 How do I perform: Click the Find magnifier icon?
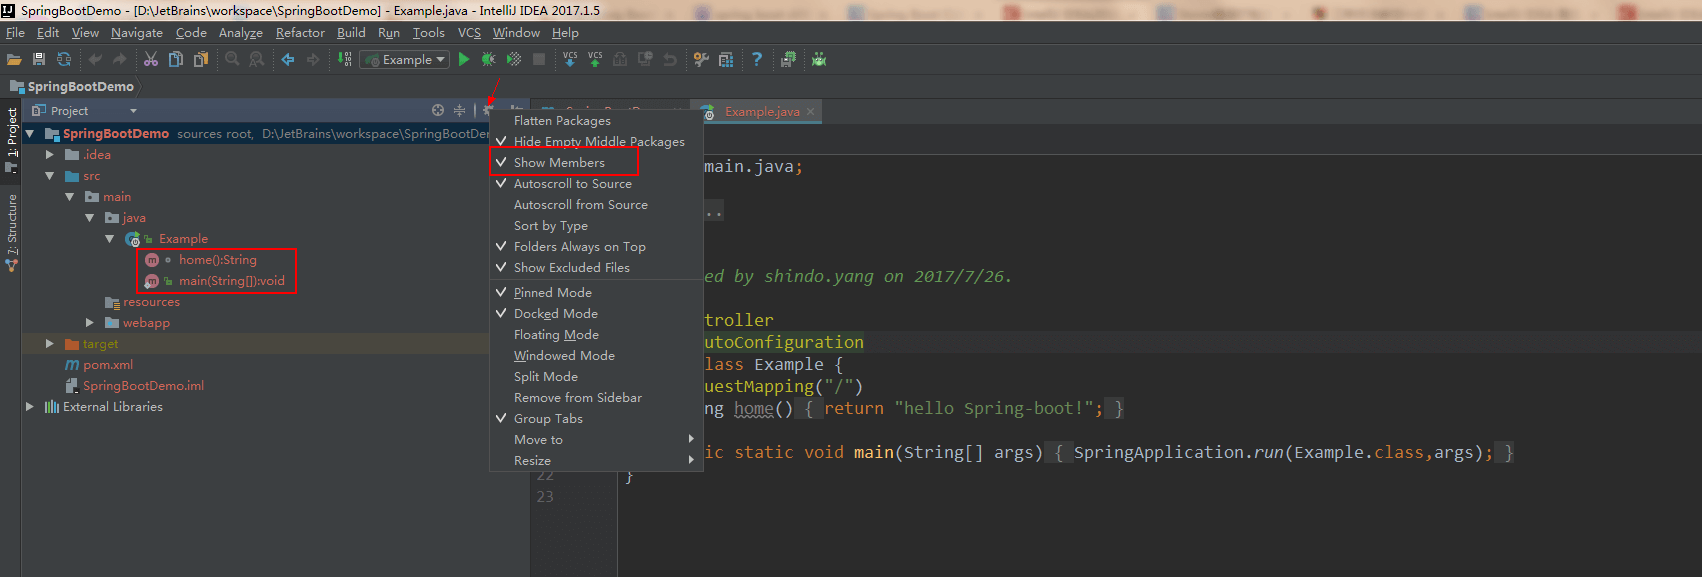(x=232, y=60)
